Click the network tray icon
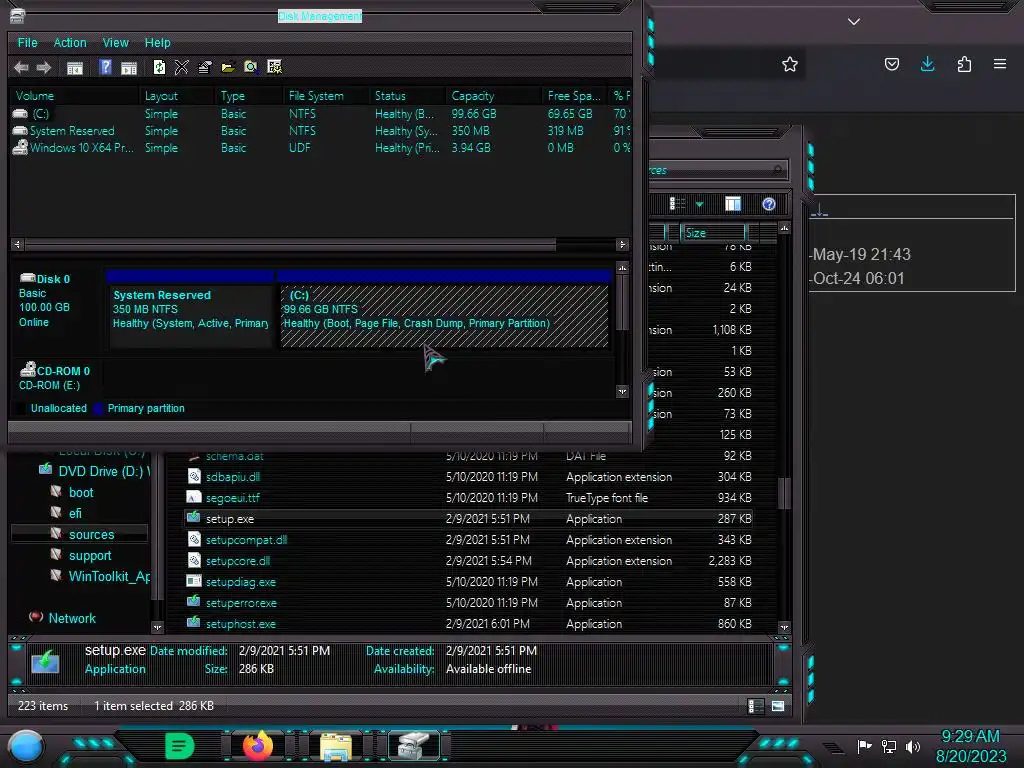Image resolution: width=1024 pixels, height=768 pixels. (889, 746)
